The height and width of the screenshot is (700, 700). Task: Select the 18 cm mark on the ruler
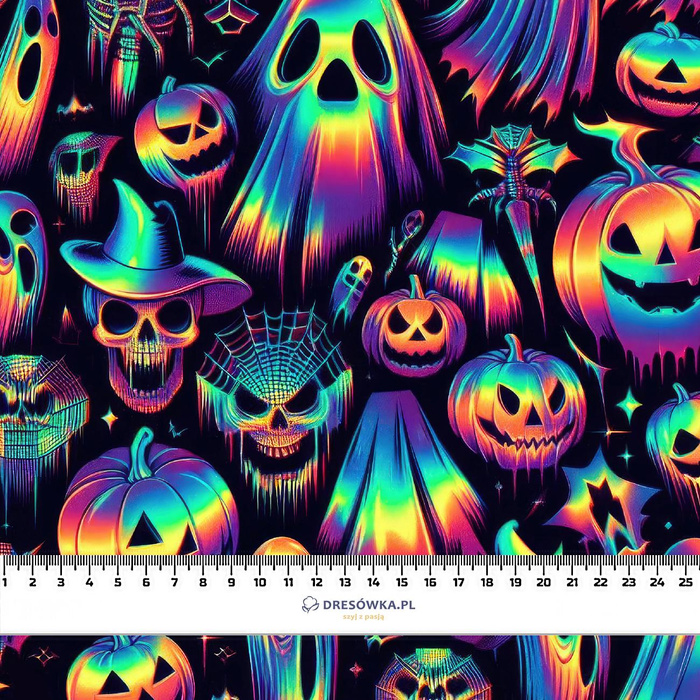487,581
